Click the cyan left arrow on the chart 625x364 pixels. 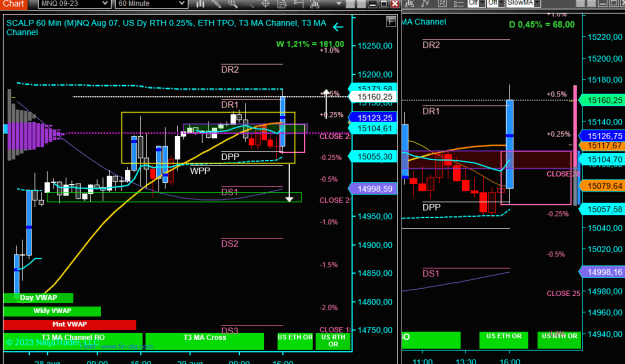pos(338,27)
